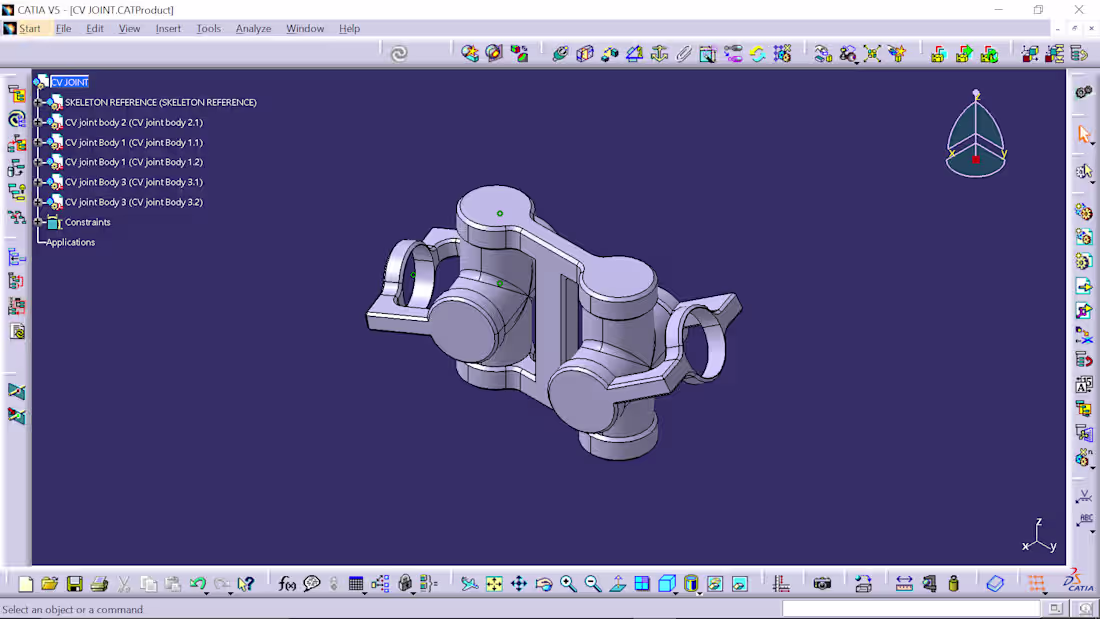This screenshot has height=619, width=1100.
Task: Open the Measure Between tool
Action: click(903, 582)
